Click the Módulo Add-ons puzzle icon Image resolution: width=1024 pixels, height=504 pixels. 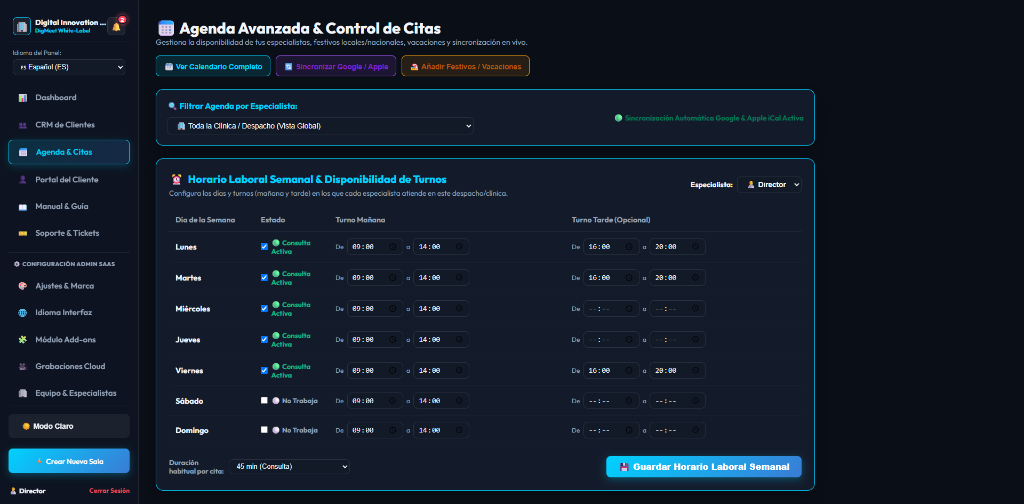[x=23, y=339]
